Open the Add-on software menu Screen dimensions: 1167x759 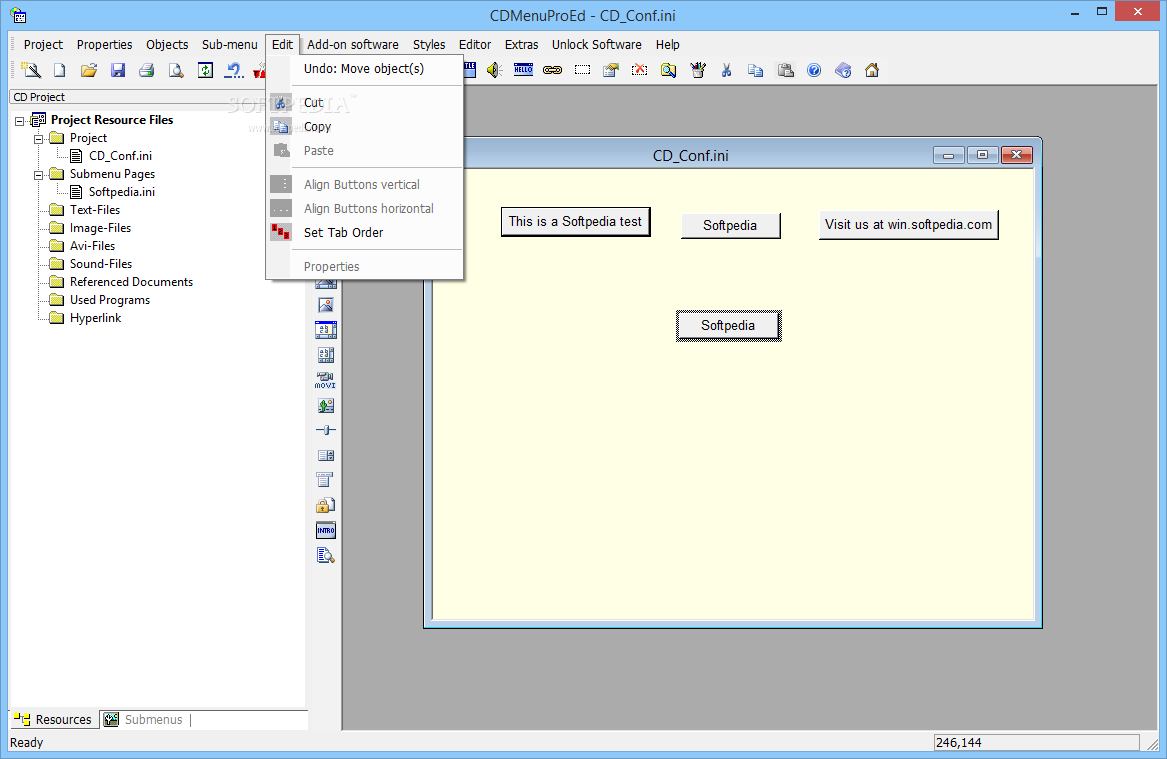point(353,45)
